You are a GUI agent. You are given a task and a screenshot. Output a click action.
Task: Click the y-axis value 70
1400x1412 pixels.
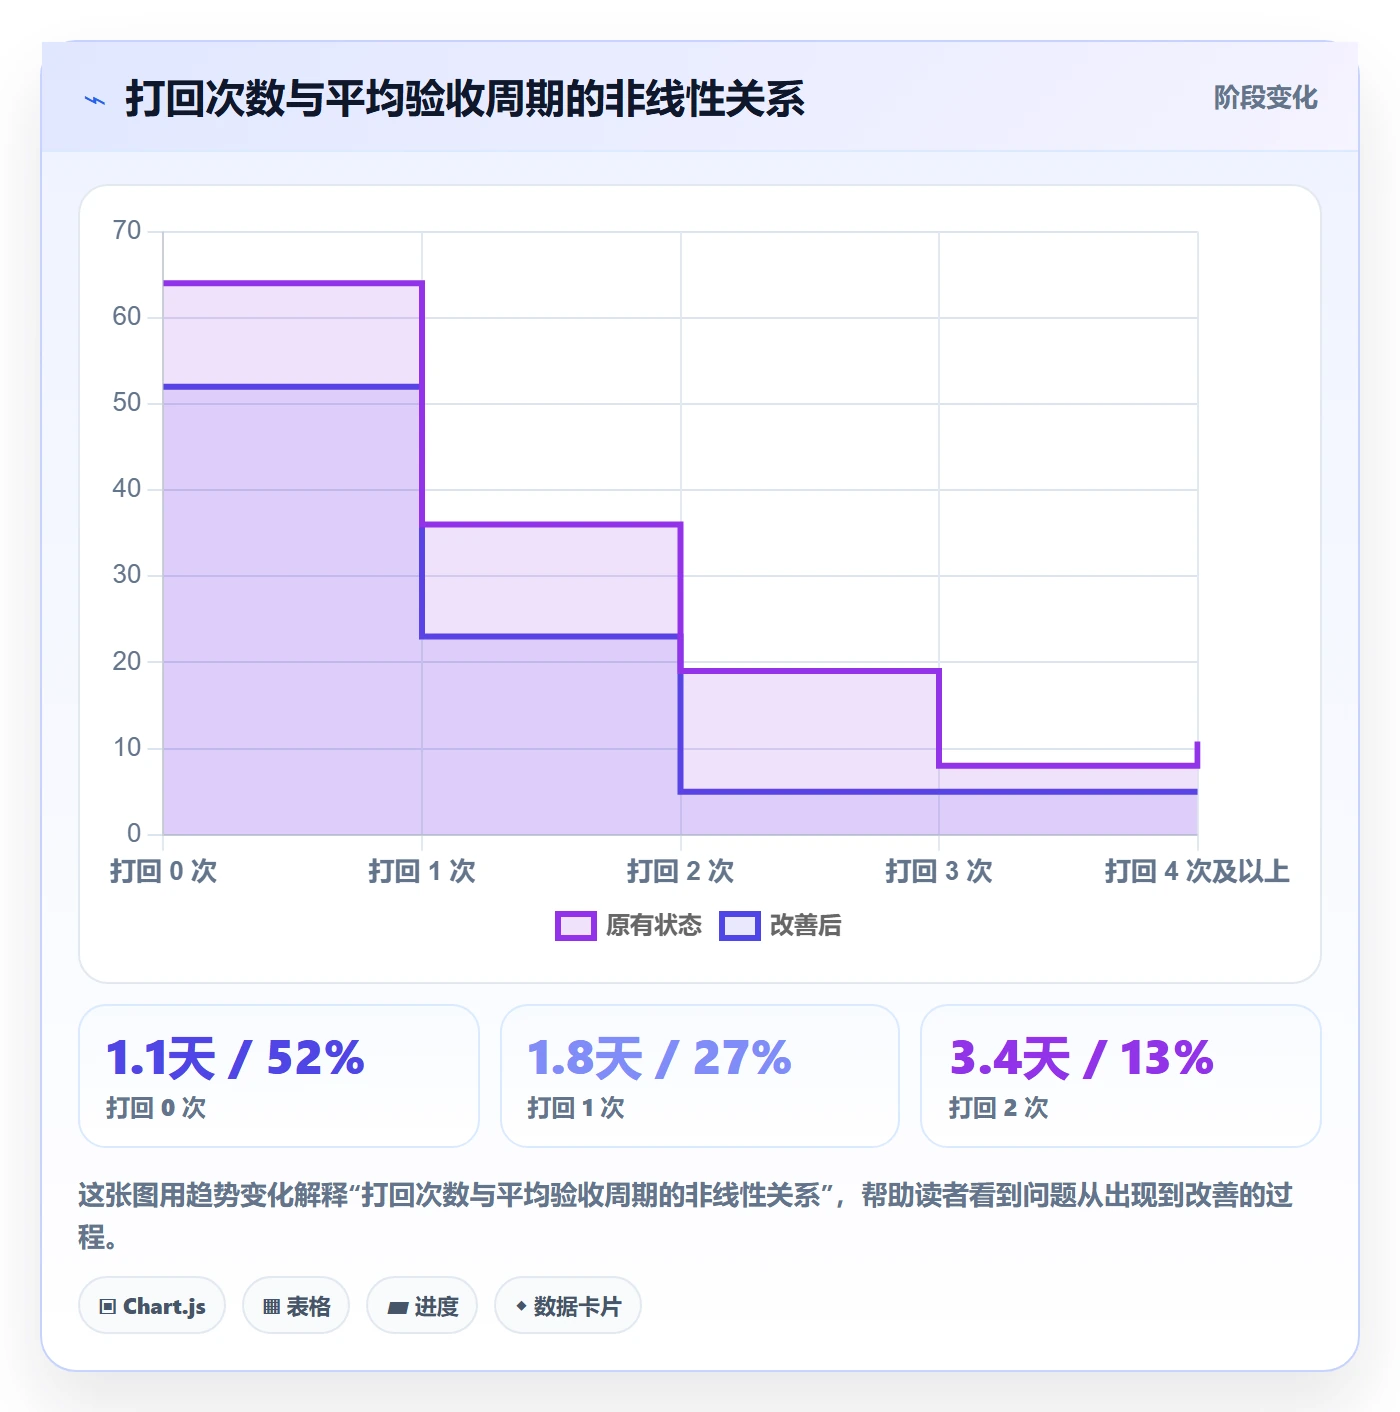(127, 231)
